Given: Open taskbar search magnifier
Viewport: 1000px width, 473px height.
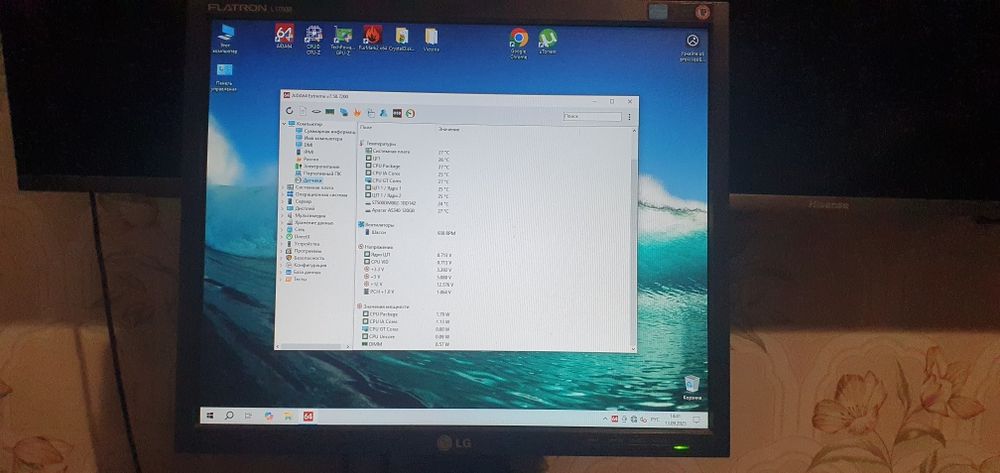Looking at the screenshot, I should [x=229, y=416].
